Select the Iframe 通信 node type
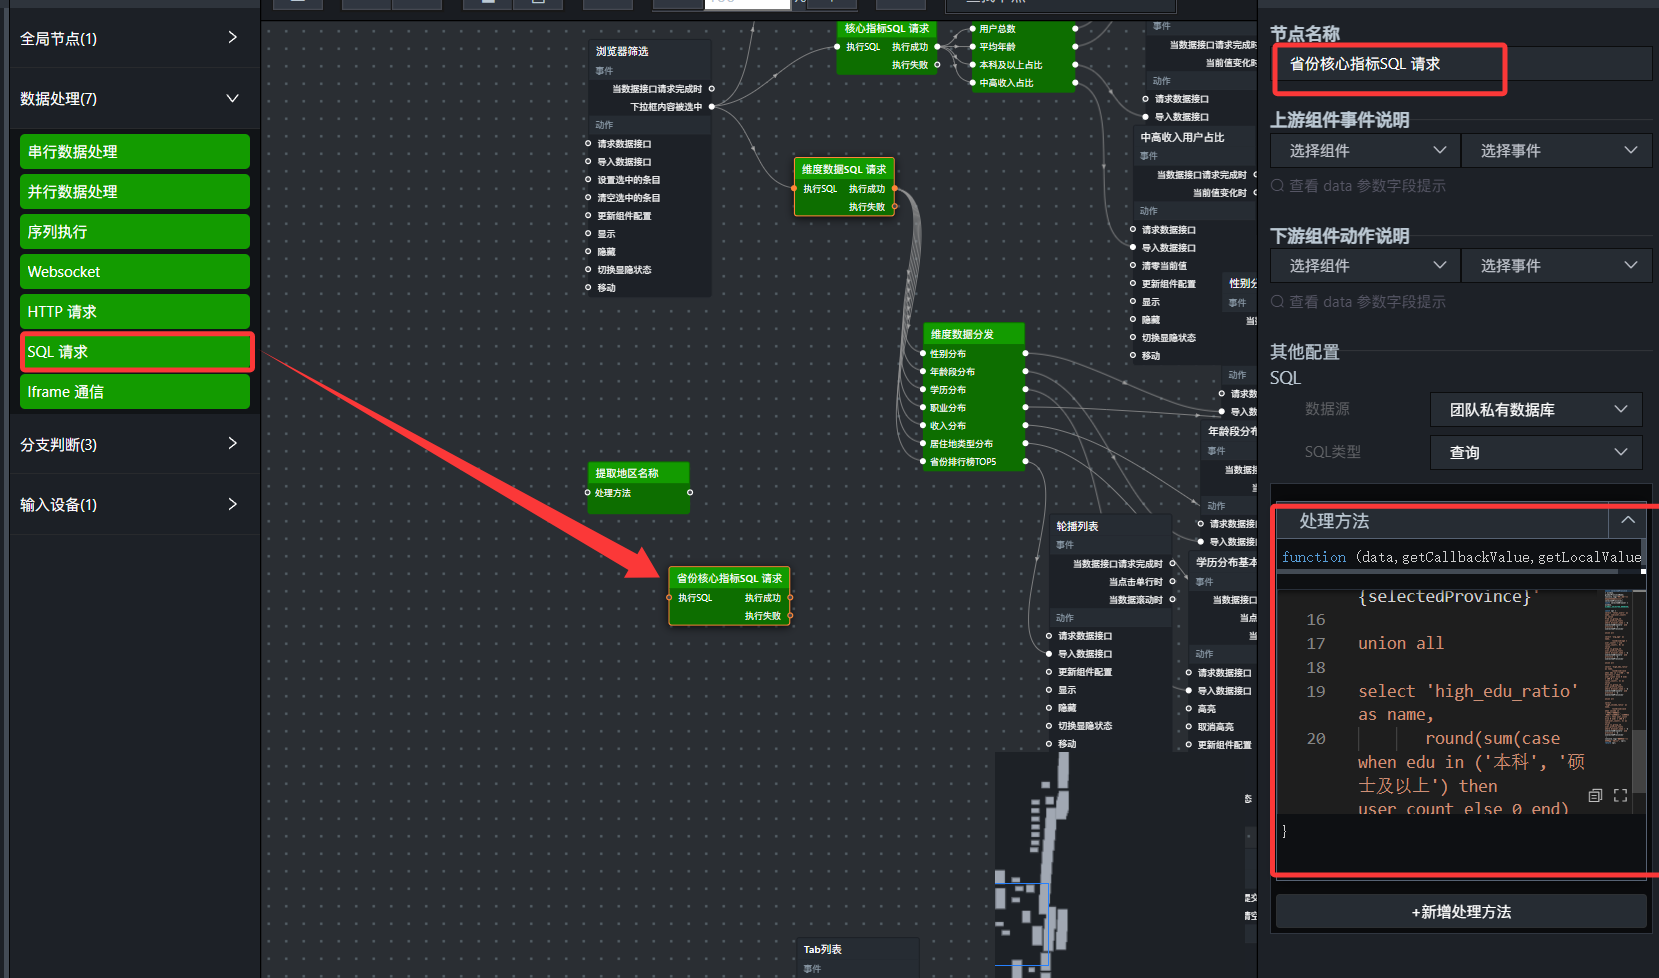 coord(135,392)
